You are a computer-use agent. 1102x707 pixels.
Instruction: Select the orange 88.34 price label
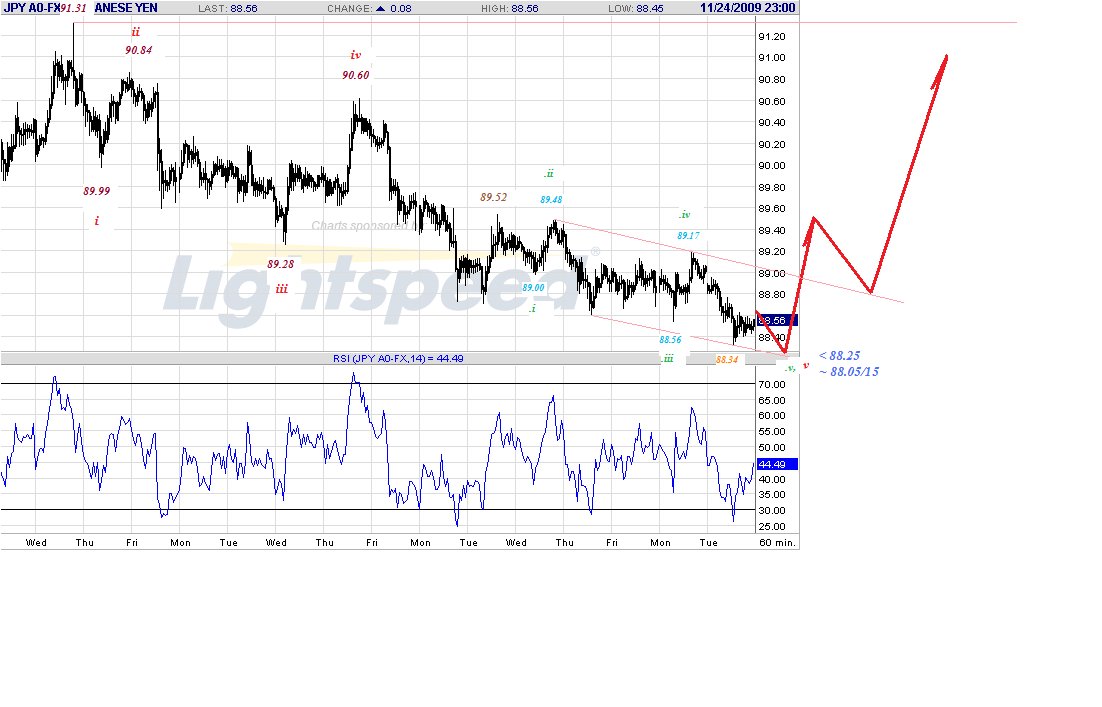click(x=727, y=359)
